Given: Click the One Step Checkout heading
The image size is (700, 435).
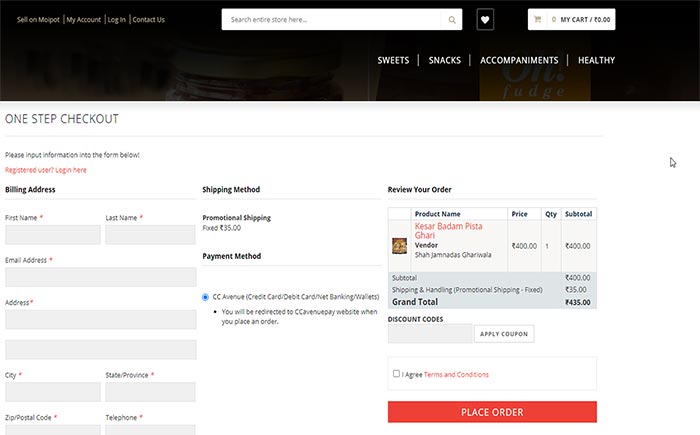Looking at the screenshot, I should click(x=62, y=119).
